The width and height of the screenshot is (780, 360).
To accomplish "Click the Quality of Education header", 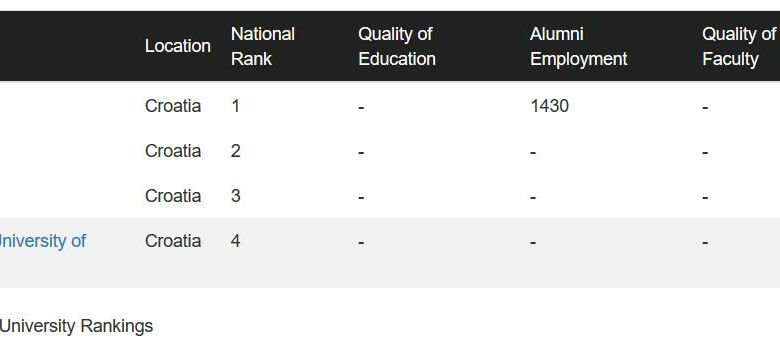I will point(396,46).
